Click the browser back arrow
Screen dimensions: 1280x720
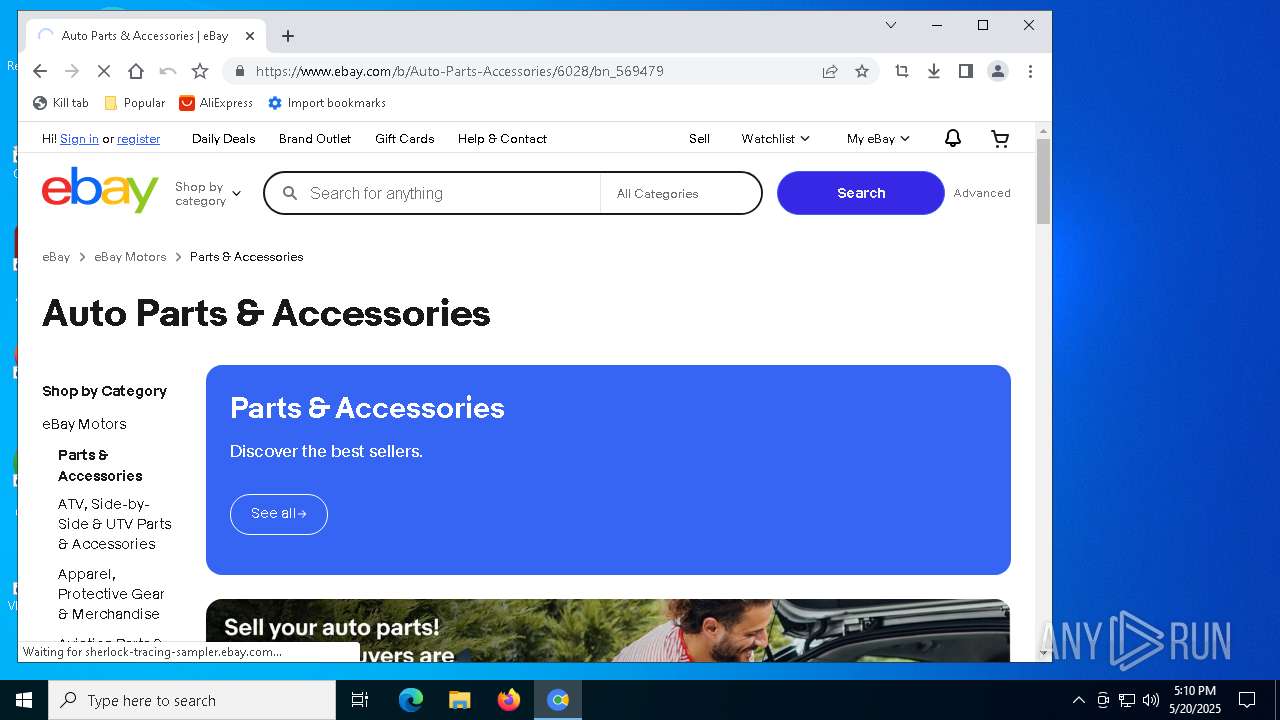(40, 71)
